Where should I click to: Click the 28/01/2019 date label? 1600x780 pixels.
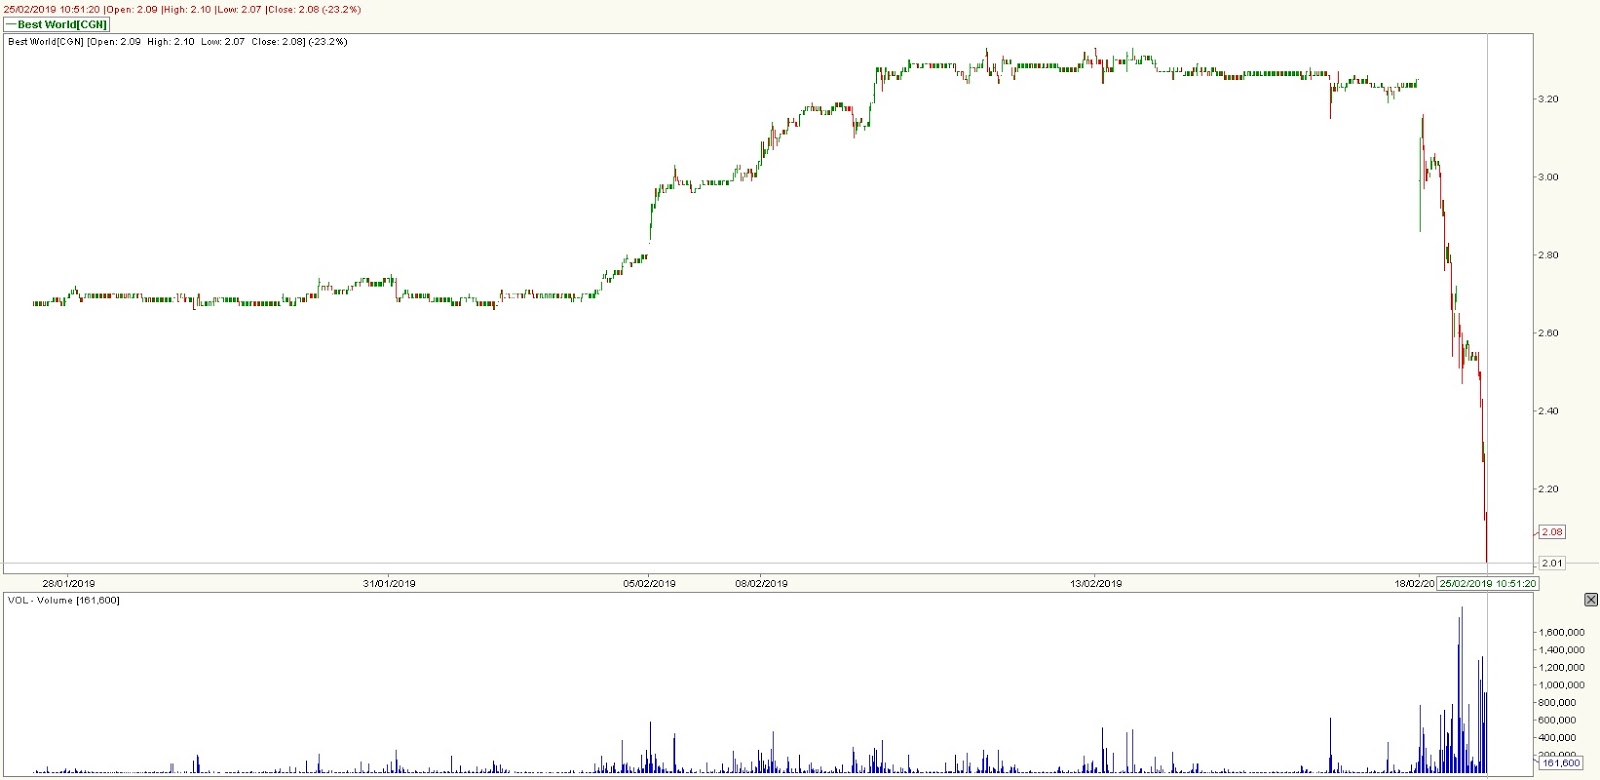[x=69, y=583]
